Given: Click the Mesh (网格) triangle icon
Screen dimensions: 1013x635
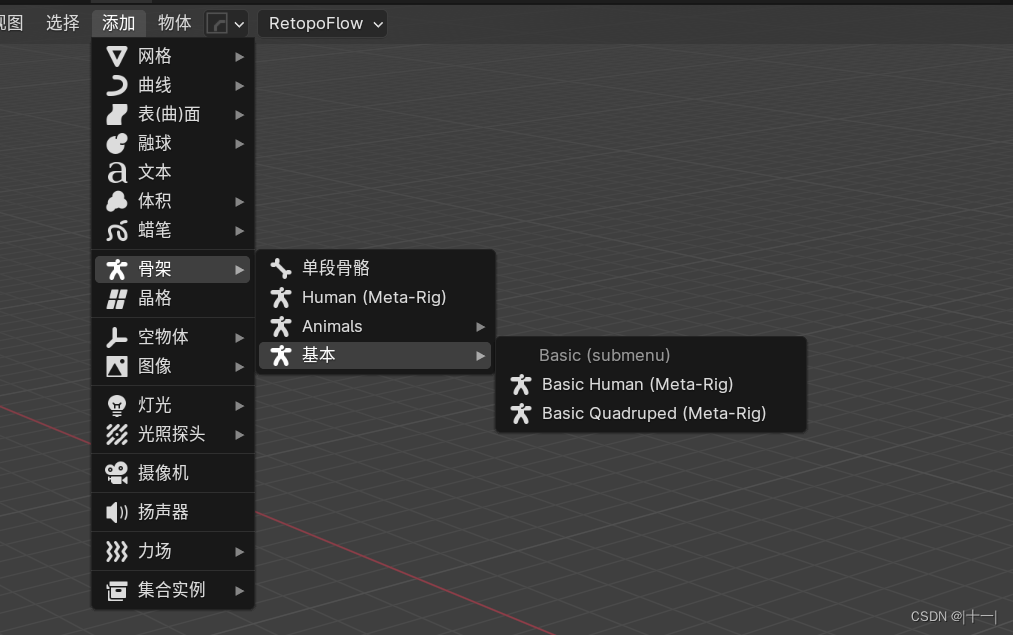Looking at the screenshot, I should pos(117,56).
